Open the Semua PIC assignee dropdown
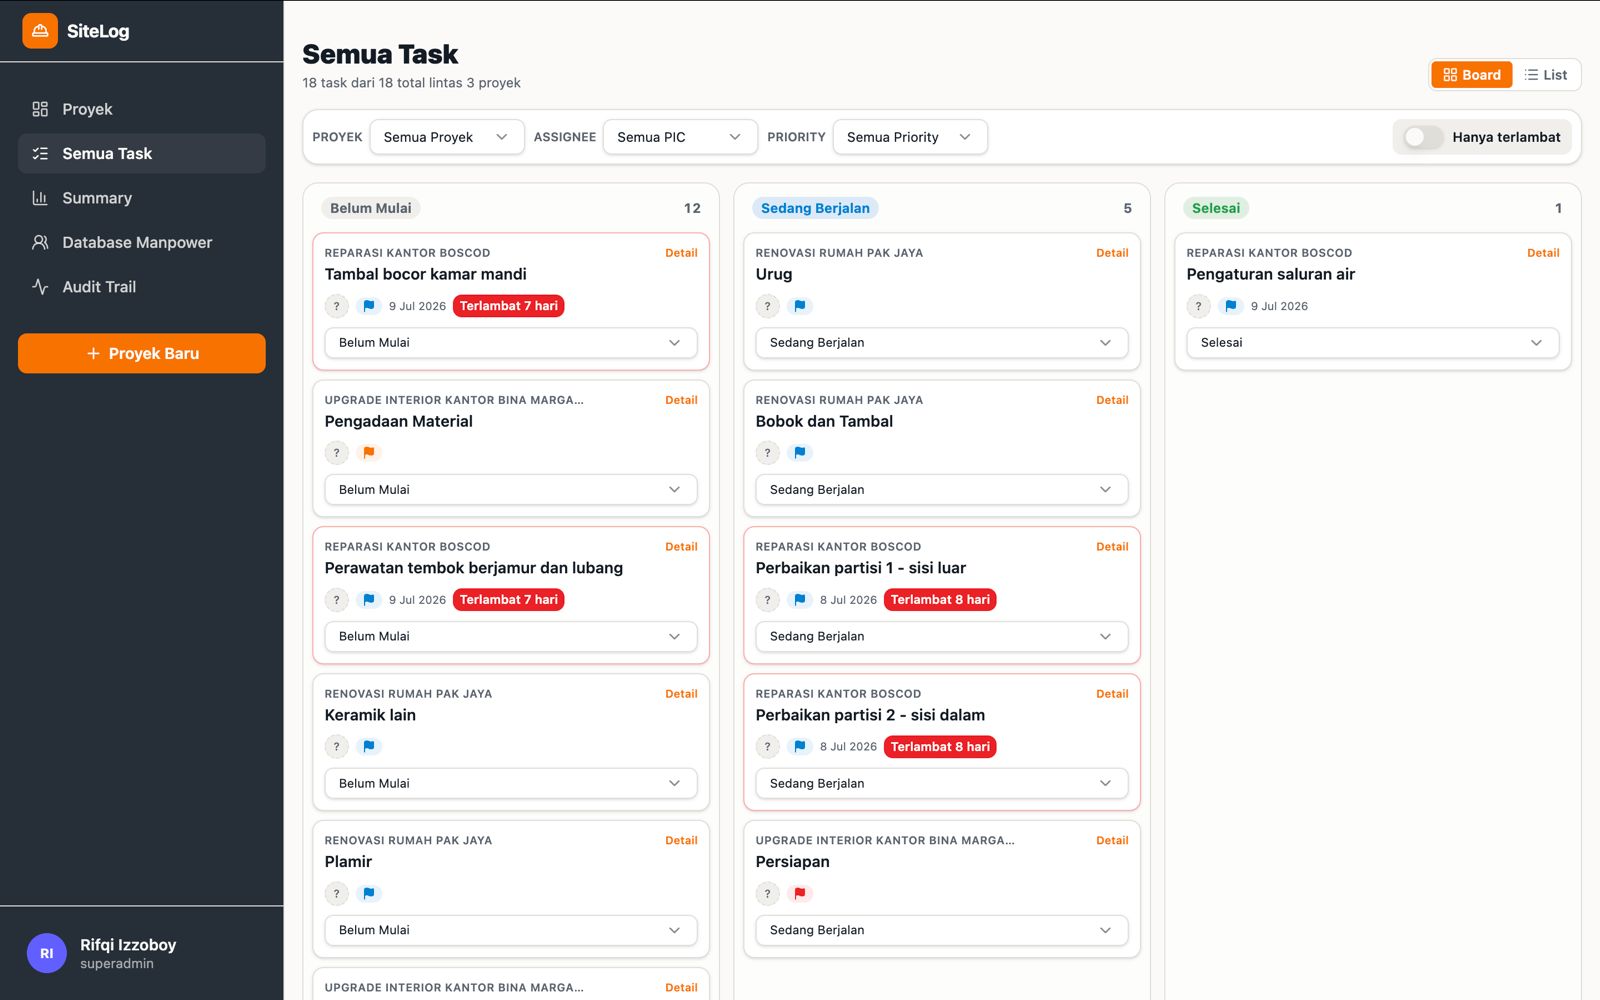The width and height of the screenshot is (1600, 1000). coord(680,137)
